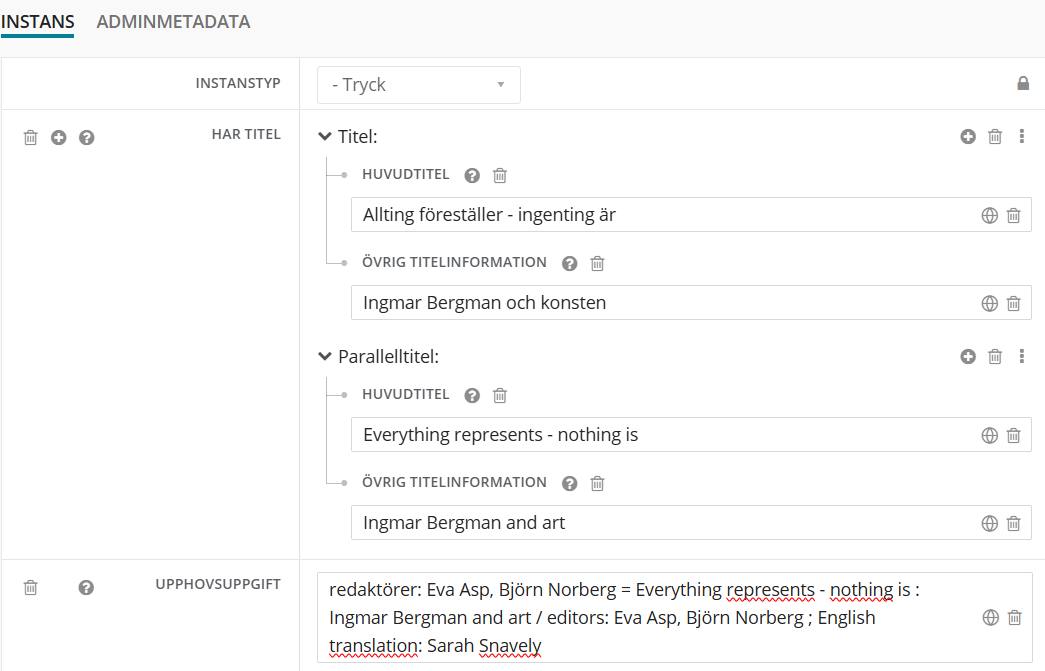The image size is (1045, 671).
Task: Remove the Parallelltitel entity with its trash icon
Action: pyautogui.click(x=995, y=356)
